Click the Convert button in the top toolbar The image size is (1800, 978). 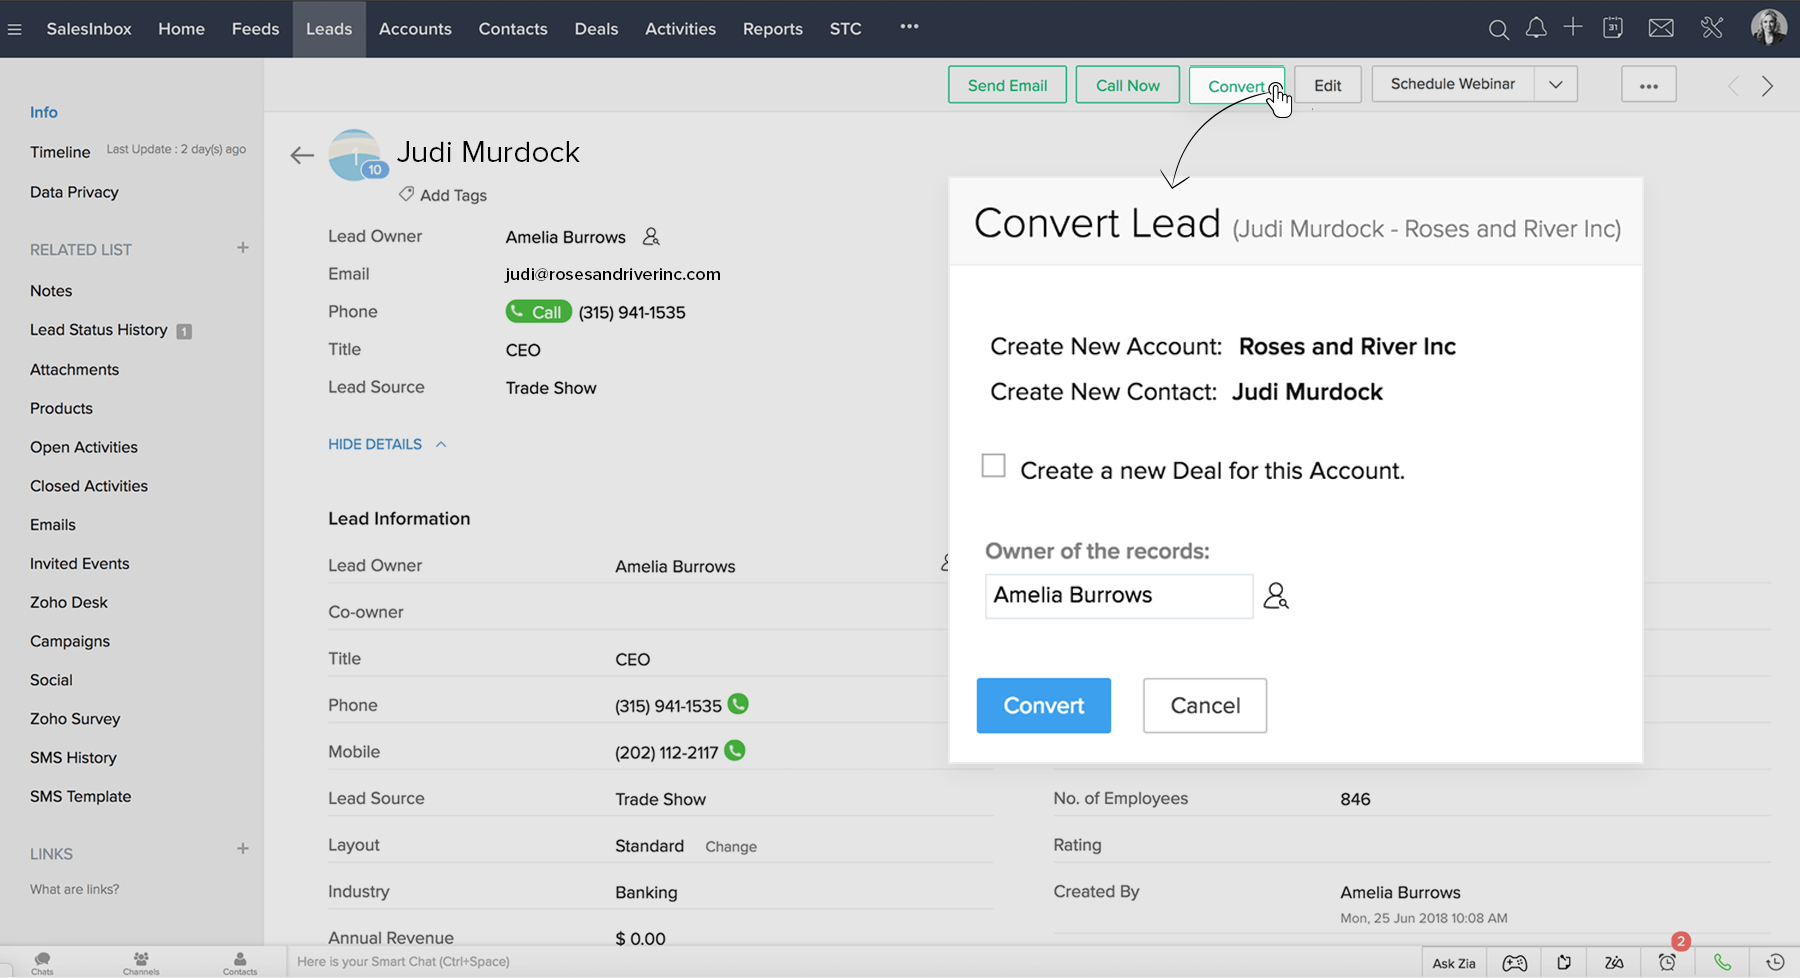(x=1237, y=85)
